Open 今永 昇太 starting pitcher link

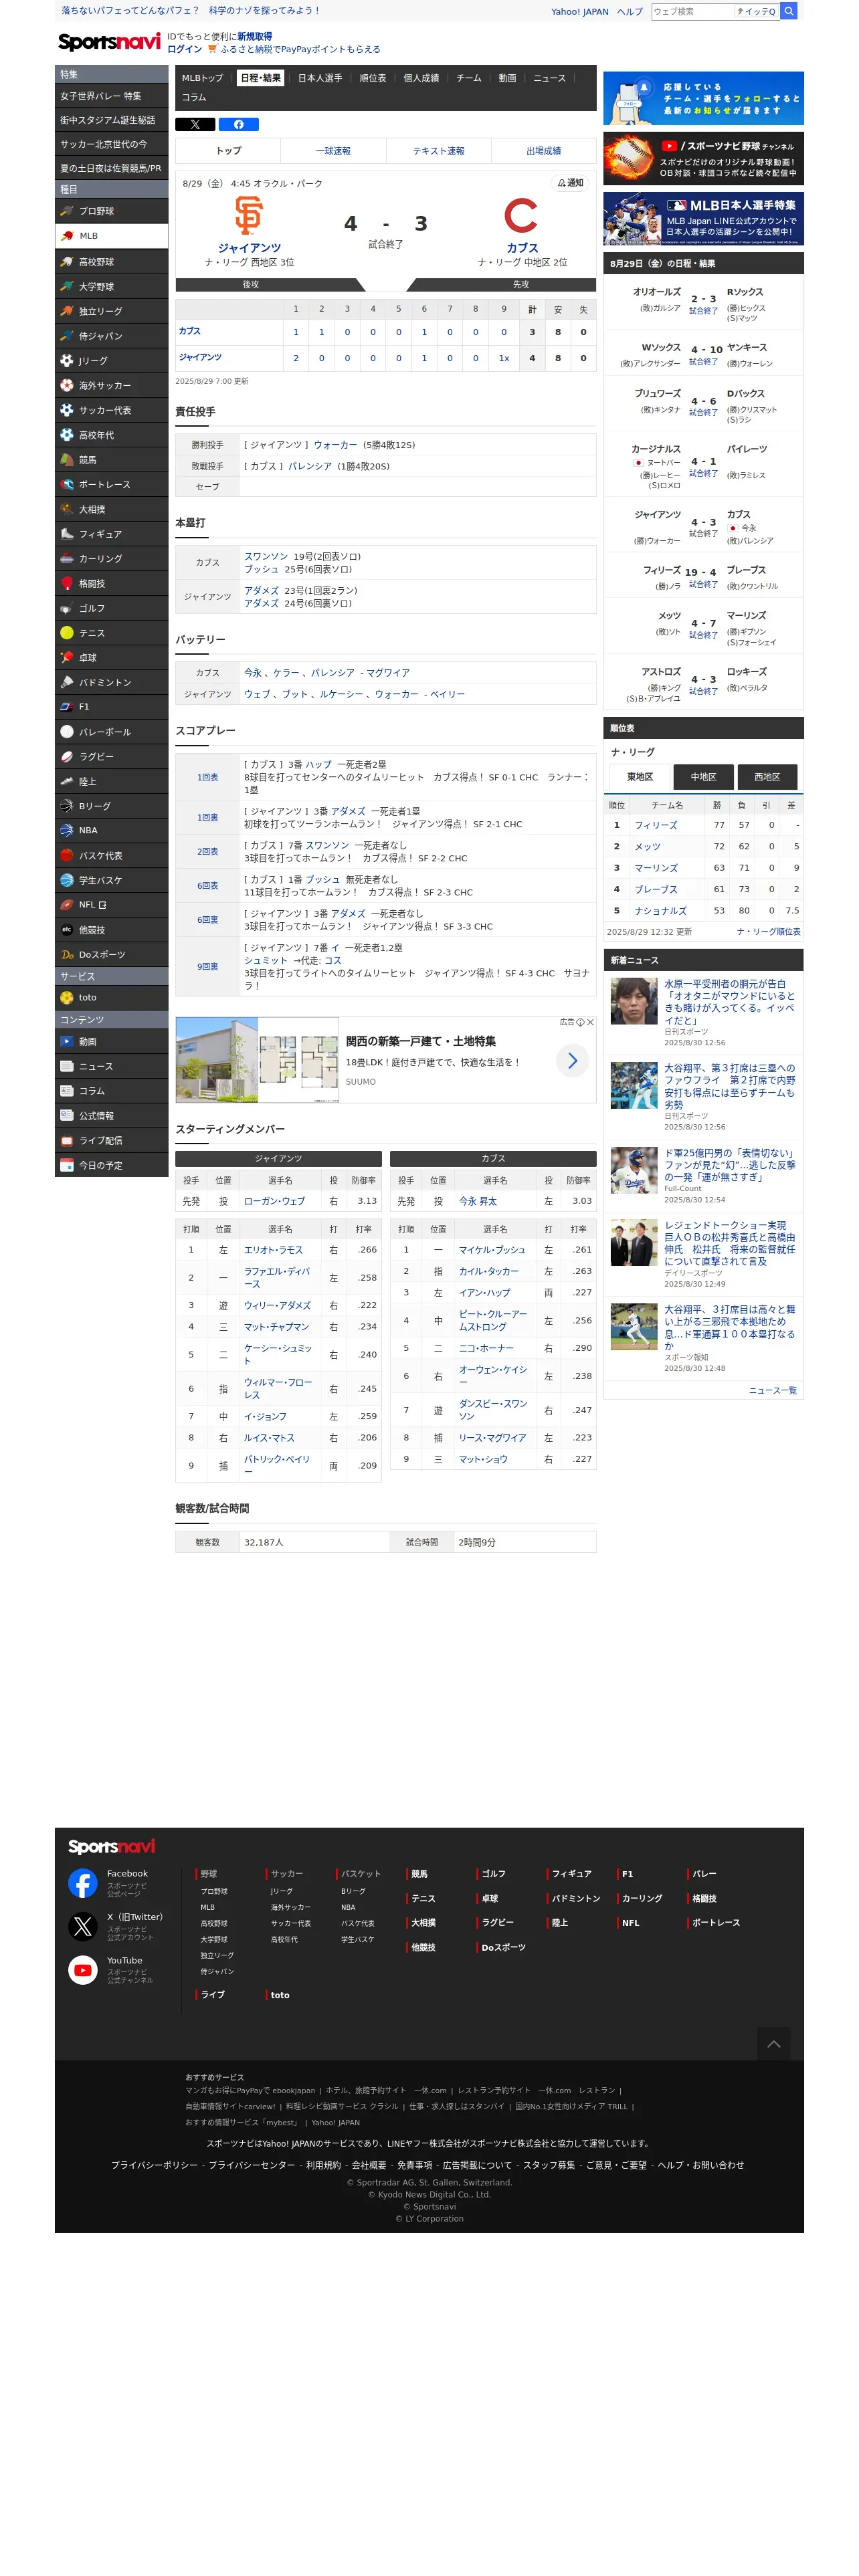coord(478,1201)
